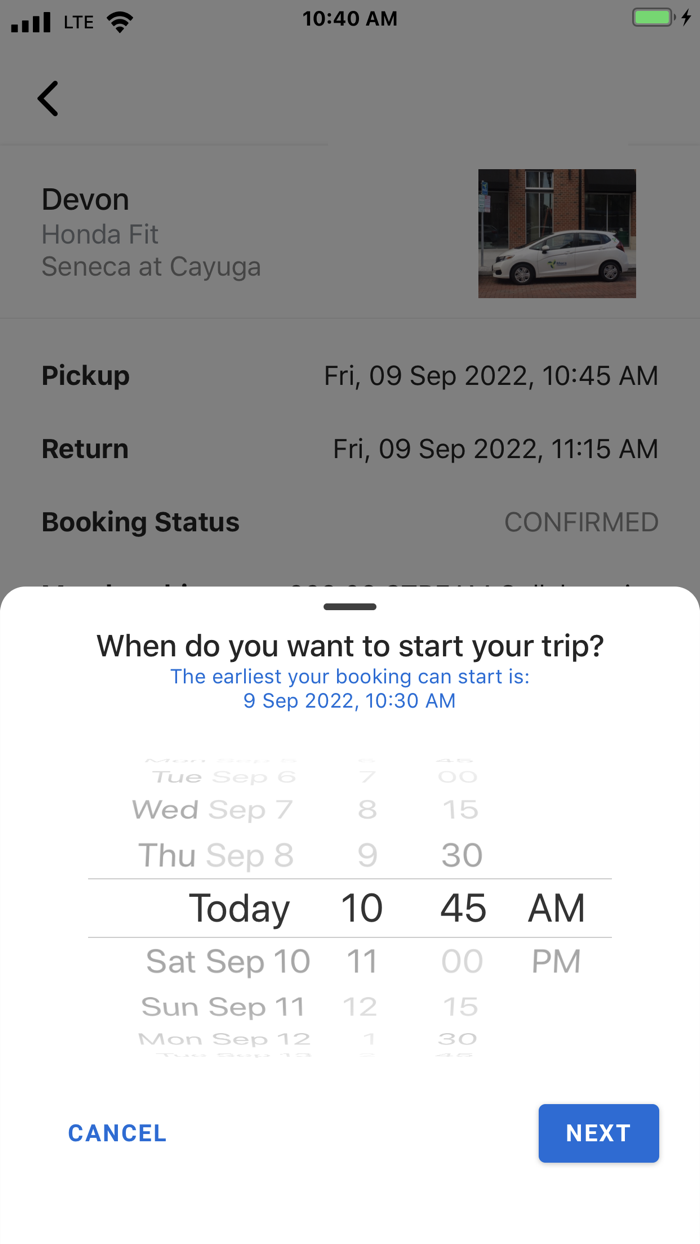This screenshot has width=700, height=1244.
Task: Tap the clock showing 10:40 AM
Action: click(350, 18)
